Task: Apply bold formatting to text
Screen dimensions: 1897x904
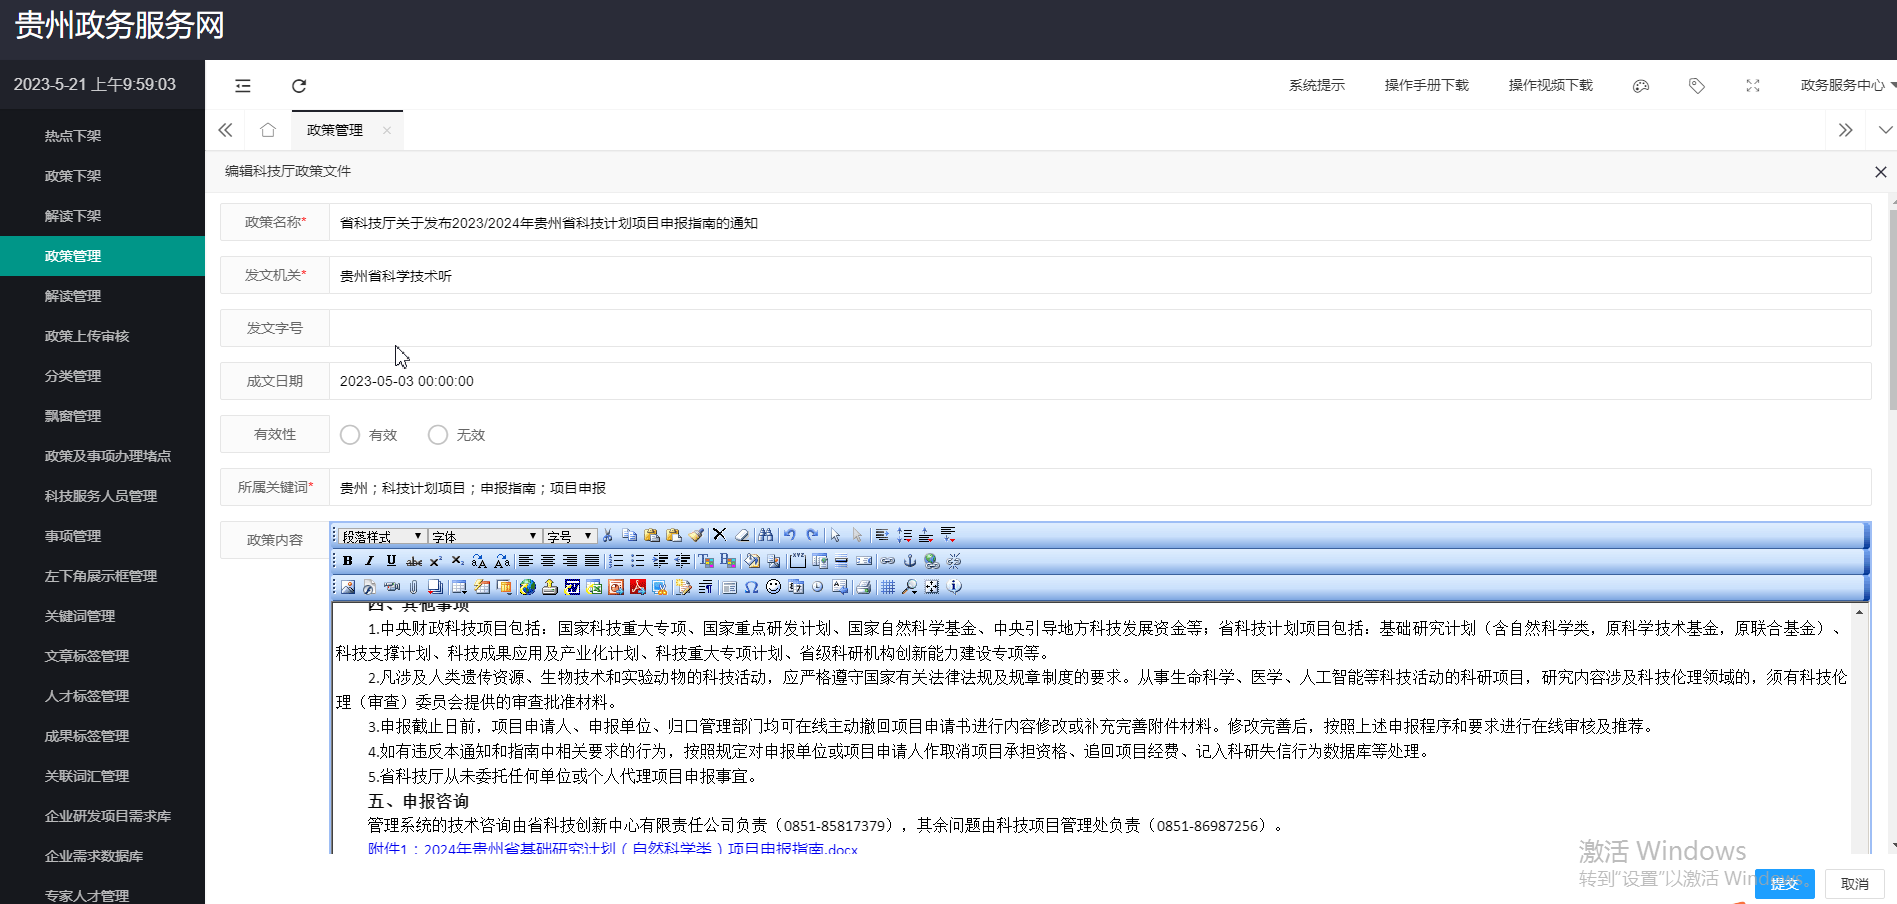Action: click(347, 561)
